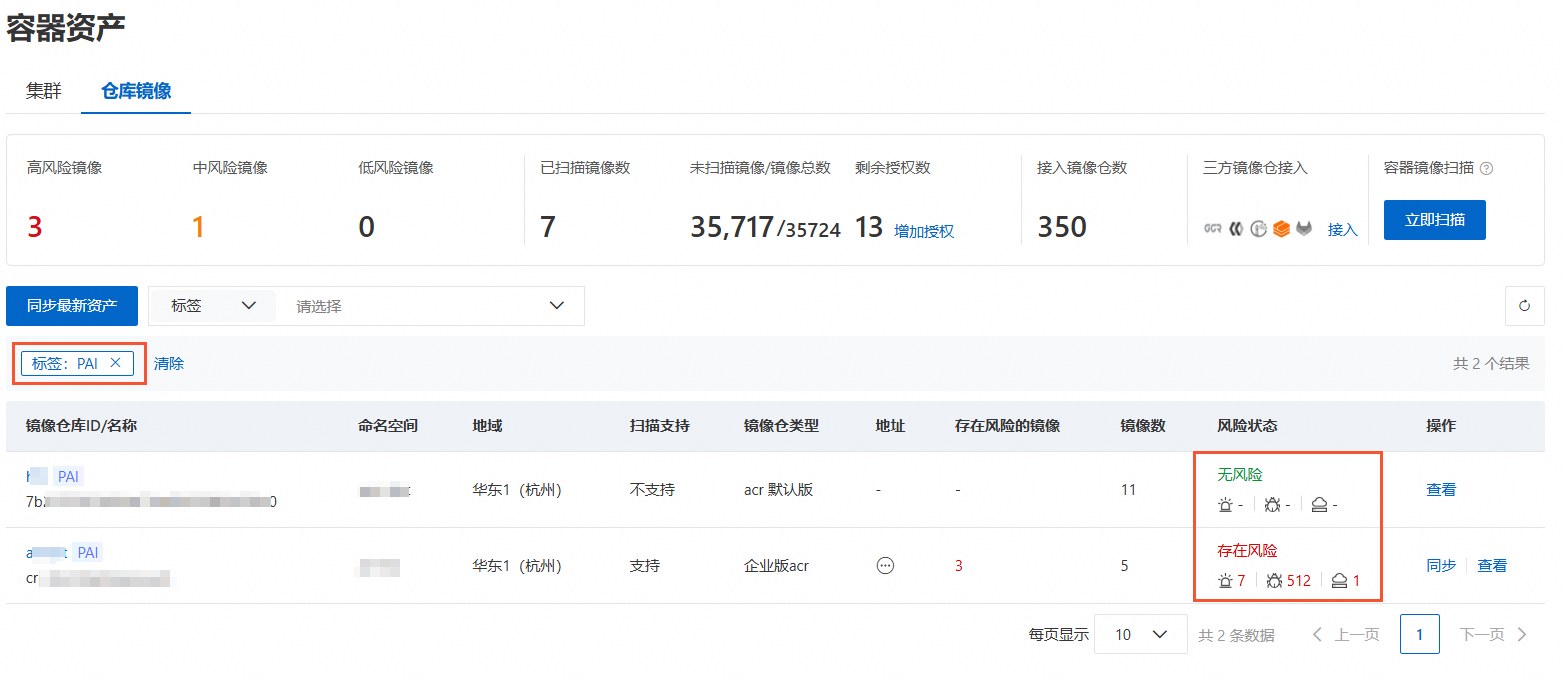1563x679 pixels.
Task: Remove the PAI tag filter with X
Action: [x=115, y=363]
